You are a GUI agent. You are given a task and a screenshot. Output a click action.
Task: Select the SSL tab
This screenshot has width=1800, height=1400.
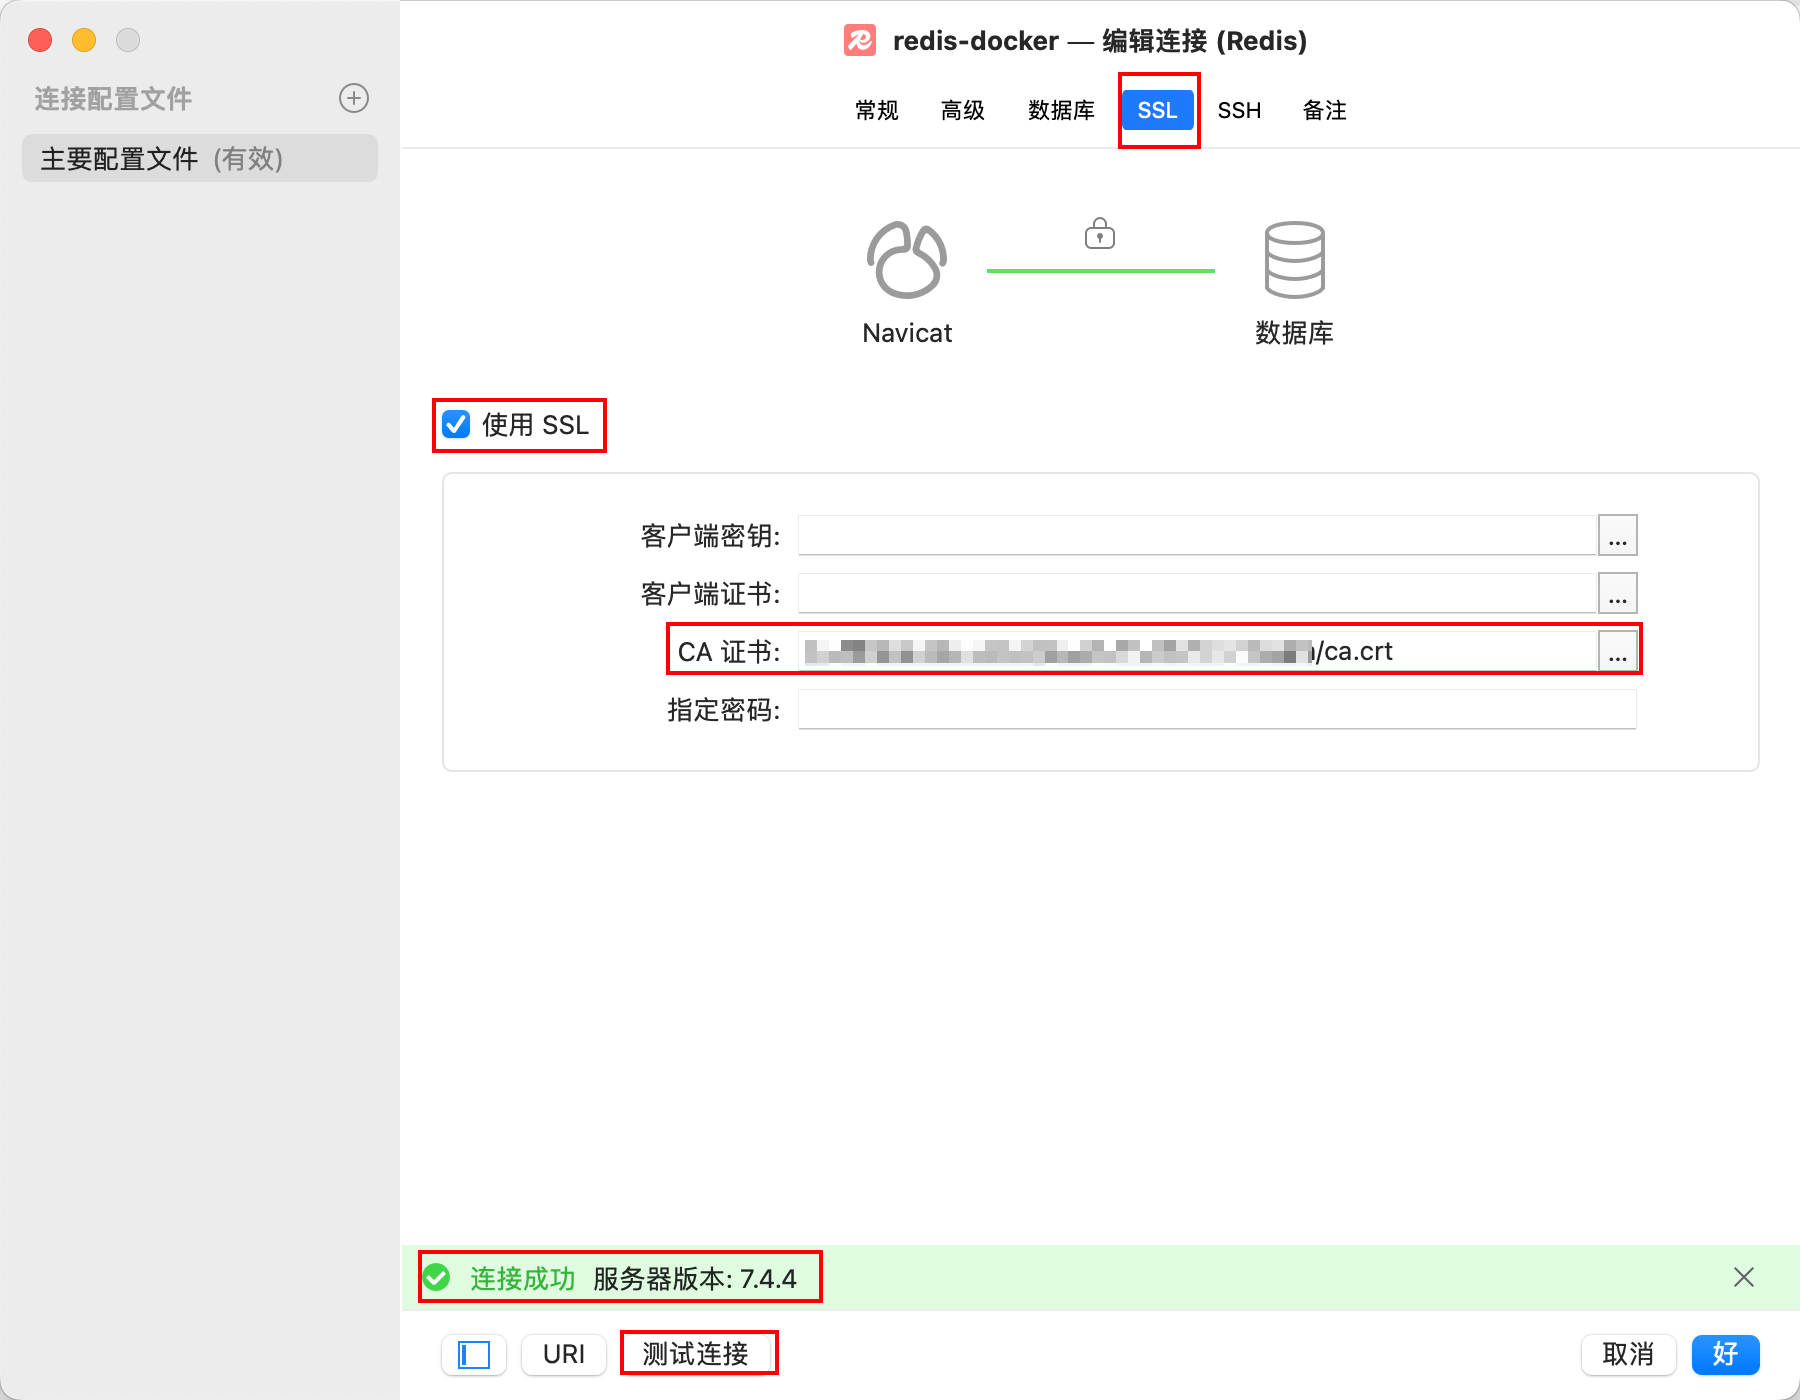tap(1158, 110)
